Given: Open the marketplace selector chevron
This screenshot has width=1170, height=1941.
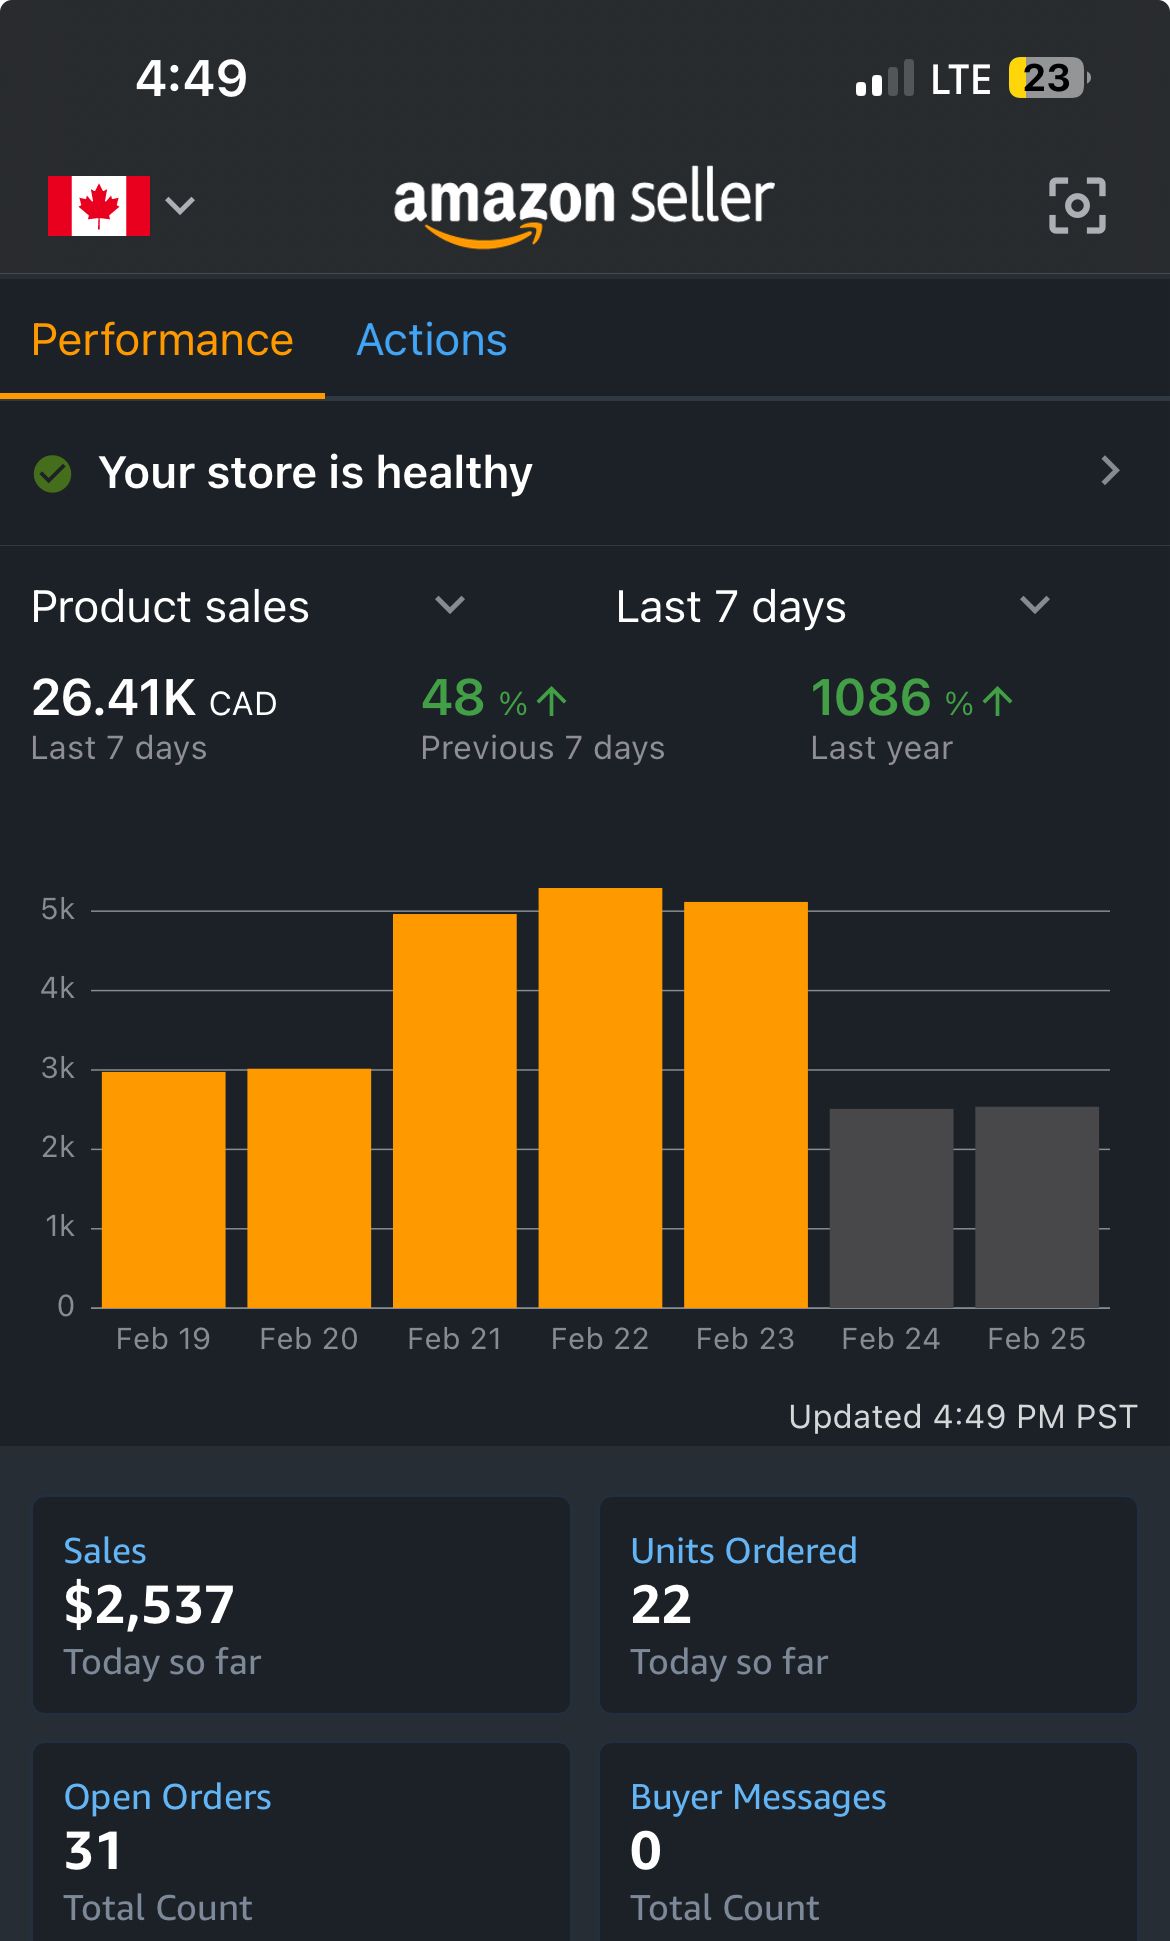Looking at the screenshot, I should pyautogui.click(x=180, y=205).
